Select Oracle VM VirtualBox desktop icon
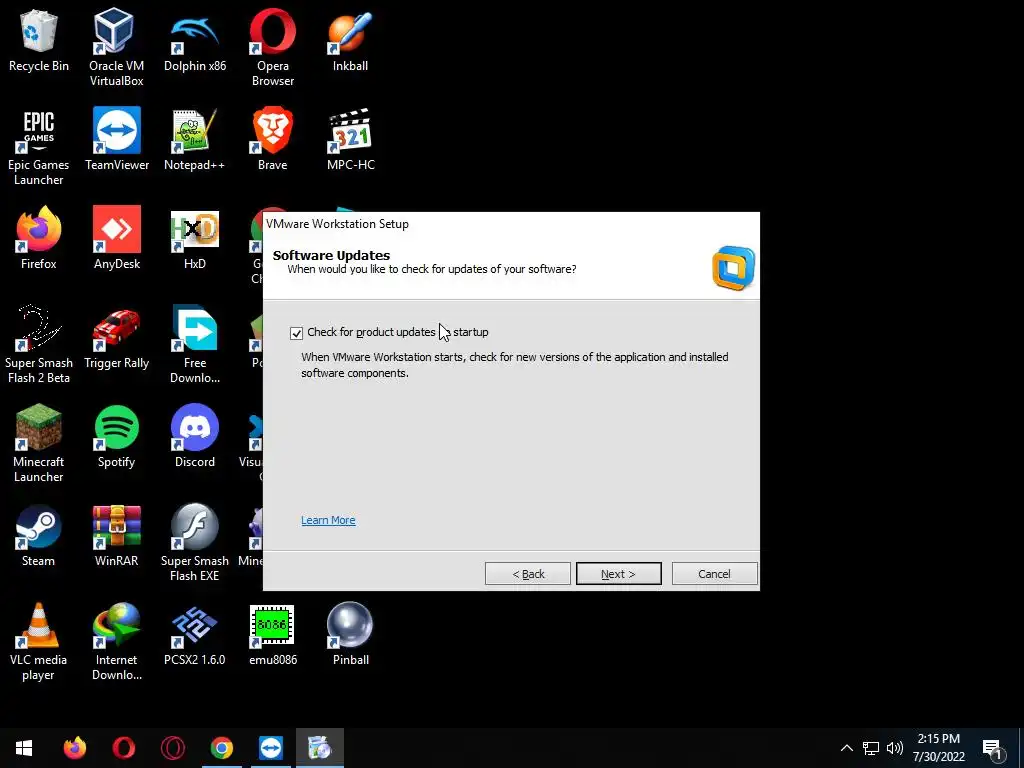 point(116,47)
